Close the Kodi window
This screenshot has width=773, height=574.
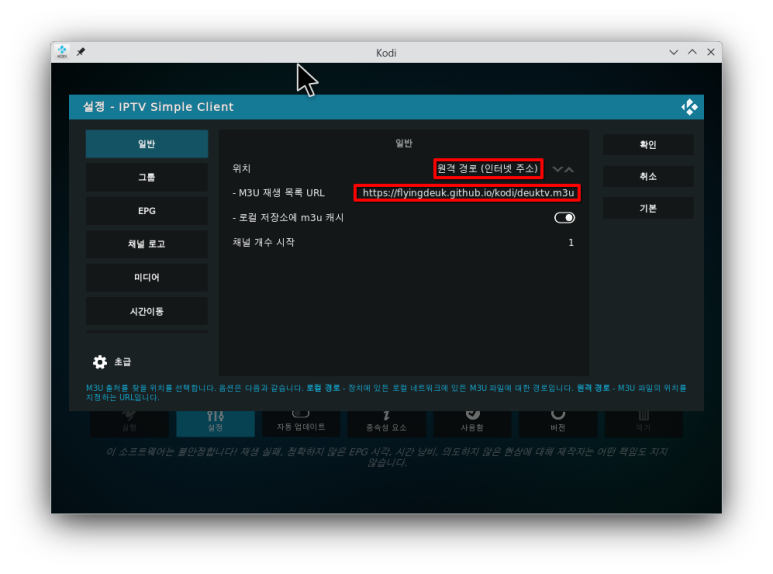pyautogui.click(x=711, y=52)
